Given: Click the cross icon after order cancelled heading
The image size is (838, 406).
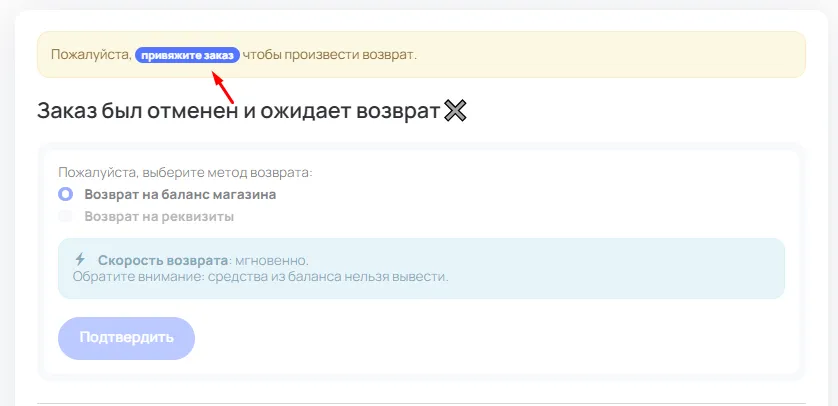Looking at the screenshot, I should click(x=455, y=111).
